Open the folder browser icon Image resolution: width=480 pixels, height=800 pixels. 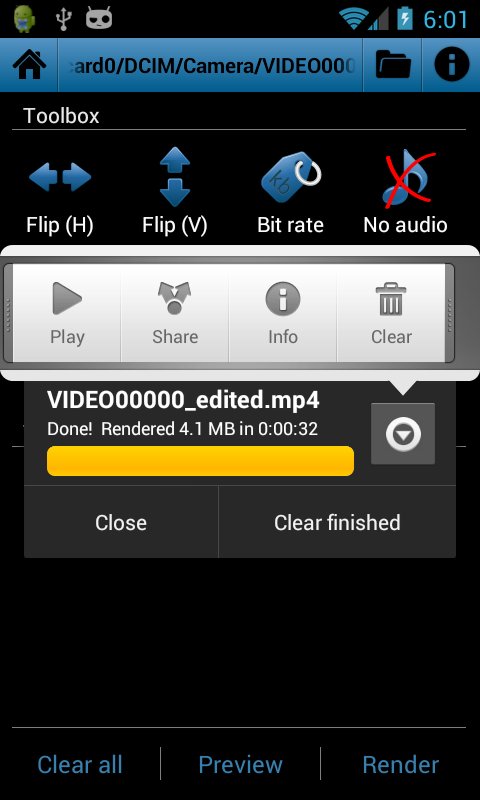point(393,65)
